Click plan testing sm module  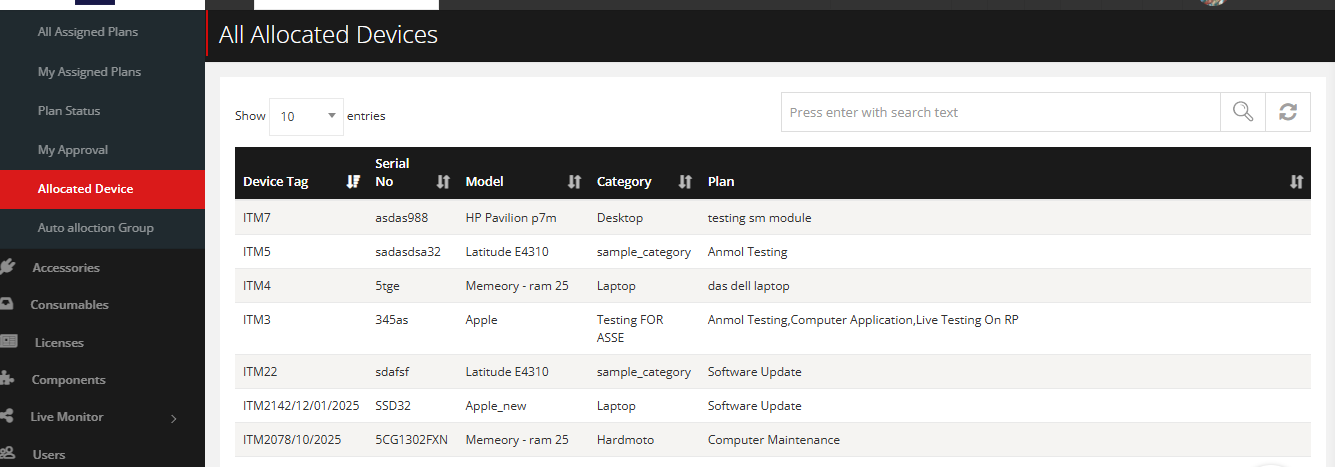click(760, 217)
